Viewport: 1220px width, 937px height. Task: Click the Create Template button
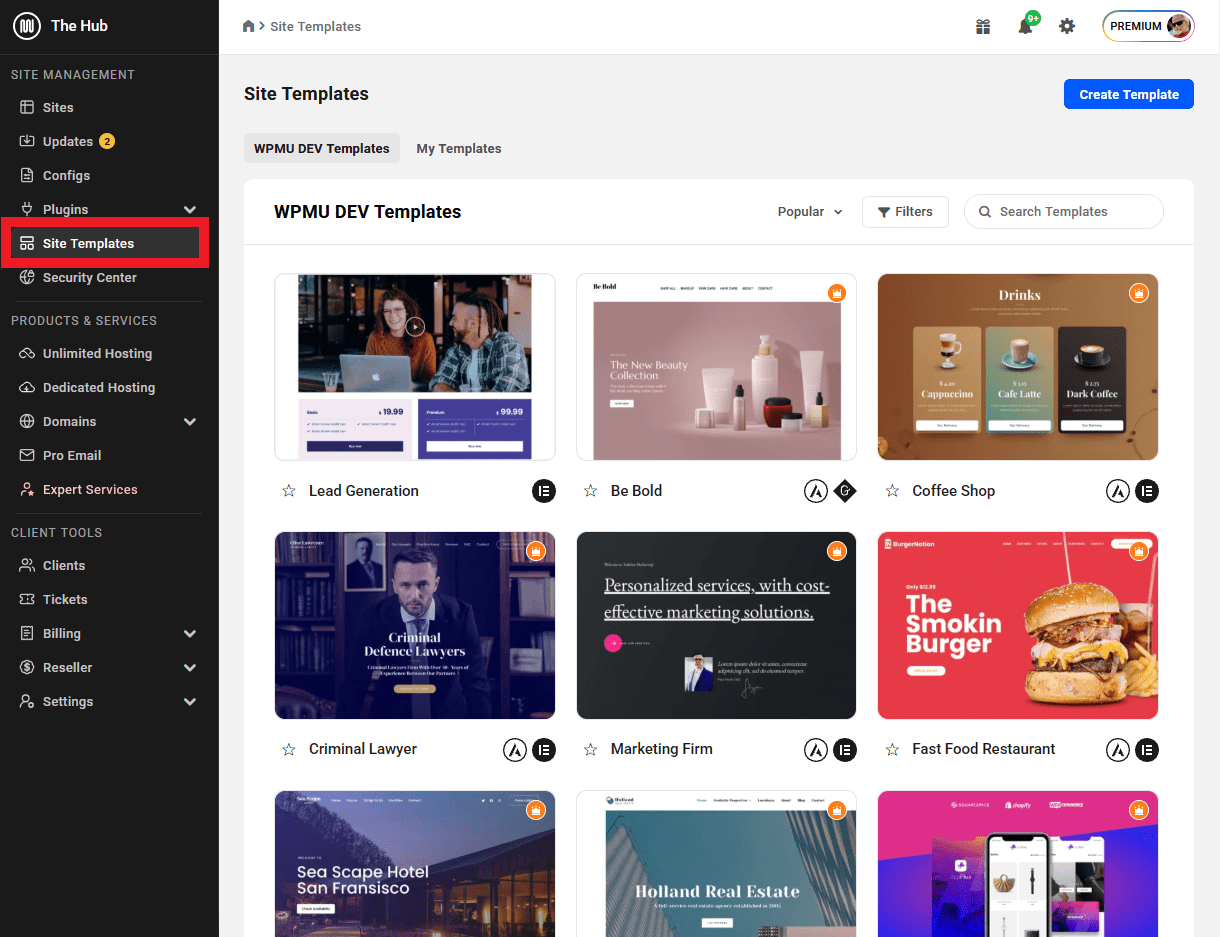[x=1129, y=94]
